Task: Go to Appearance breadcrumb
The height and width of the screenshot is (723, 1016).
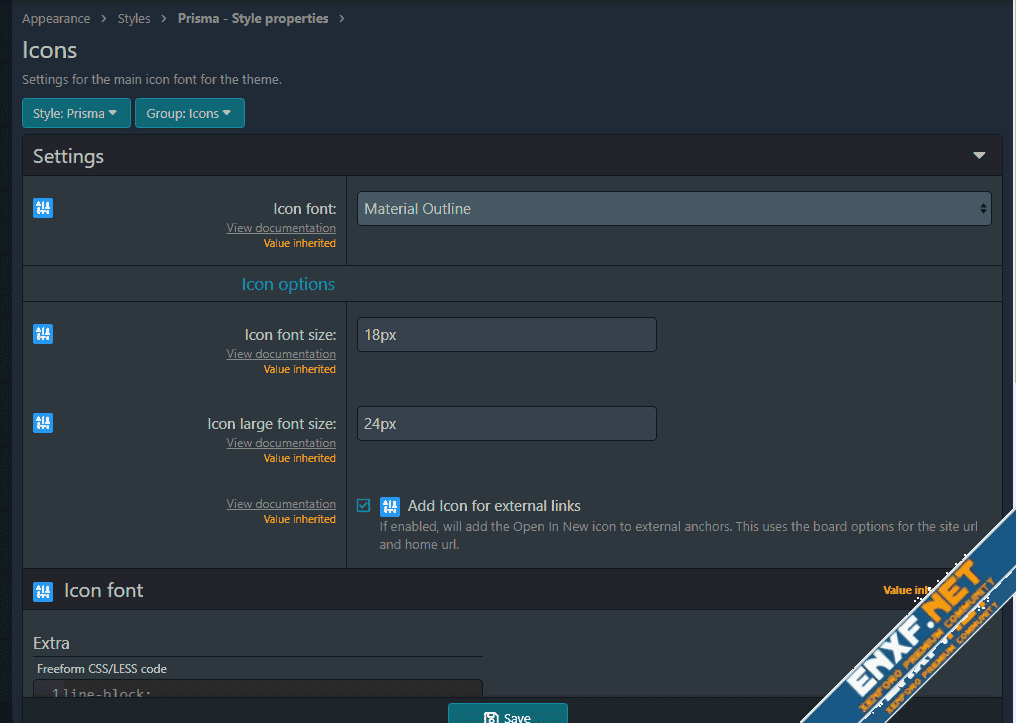Action: (x=56, y=19)
